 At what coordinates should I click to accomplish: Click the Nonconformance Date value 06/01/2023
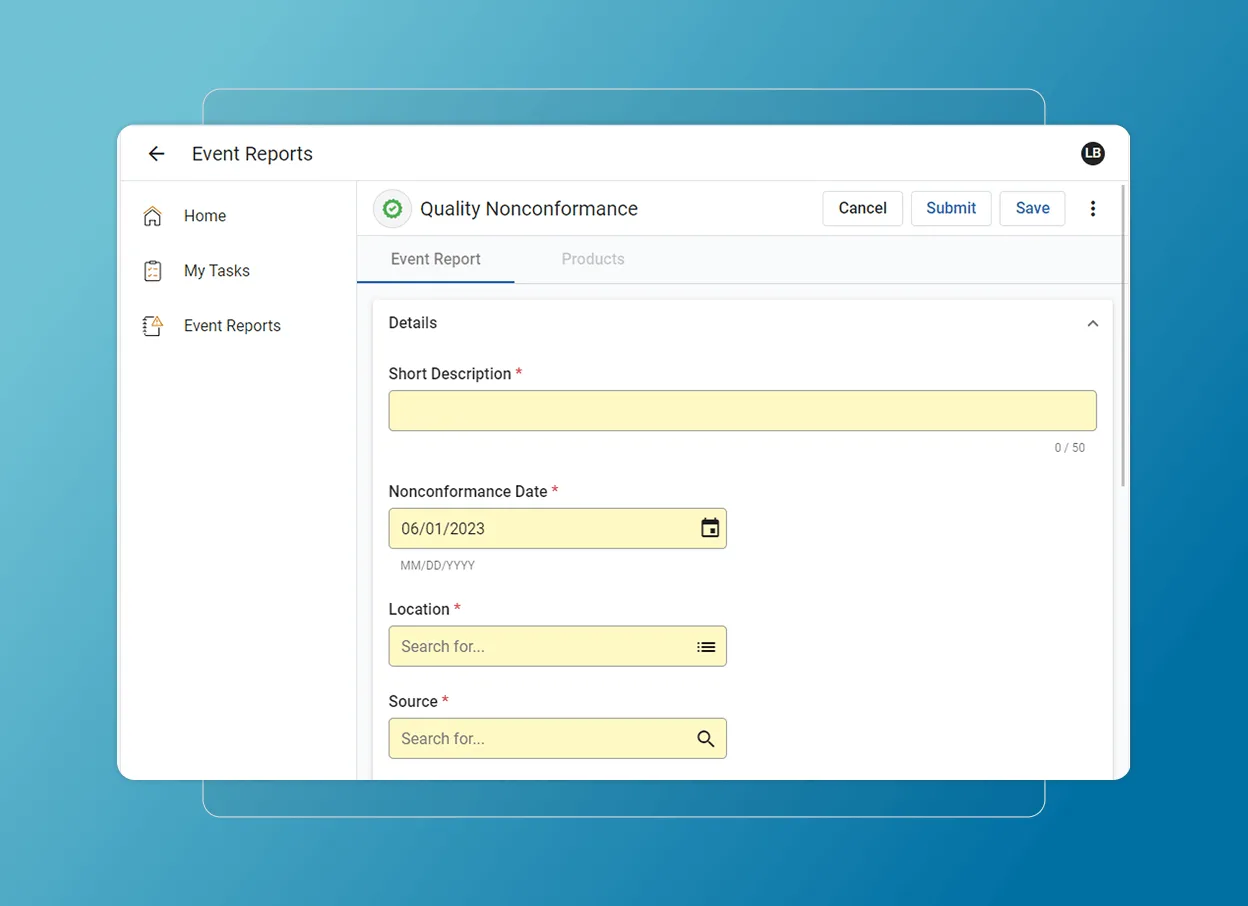pyautogui.click(x=443, y=528)
